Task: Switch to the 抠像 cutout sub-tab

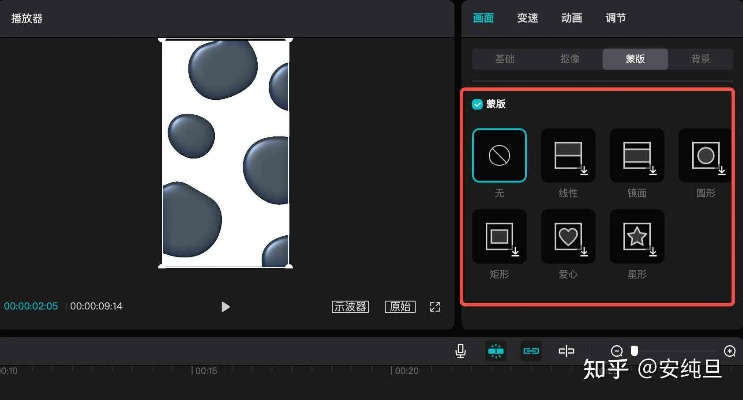Action: pyautogui.click(x=570, y=59)
